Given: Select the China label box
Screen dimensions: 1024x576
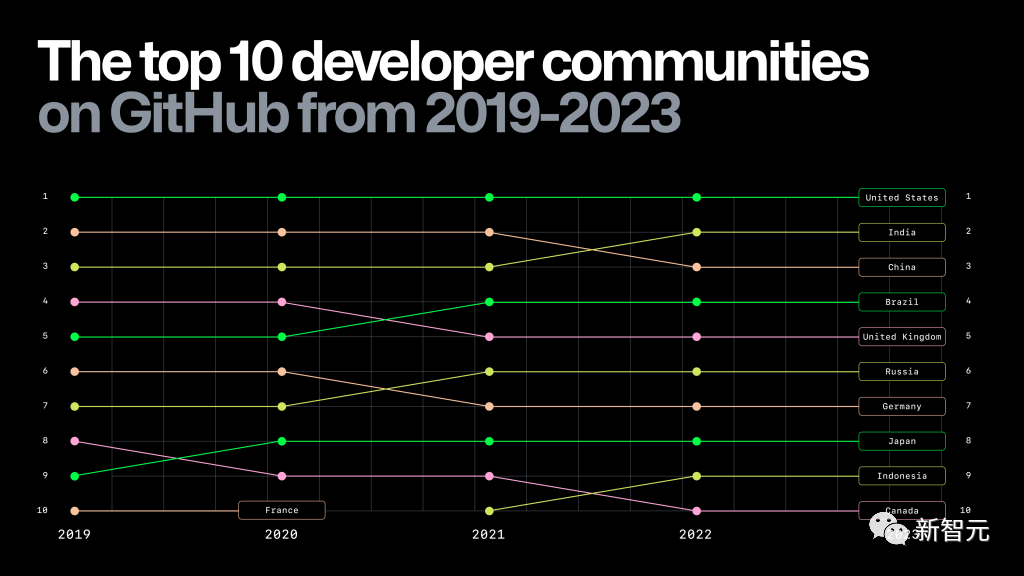Looking at the screenshot, I should [x=901, y=267].
